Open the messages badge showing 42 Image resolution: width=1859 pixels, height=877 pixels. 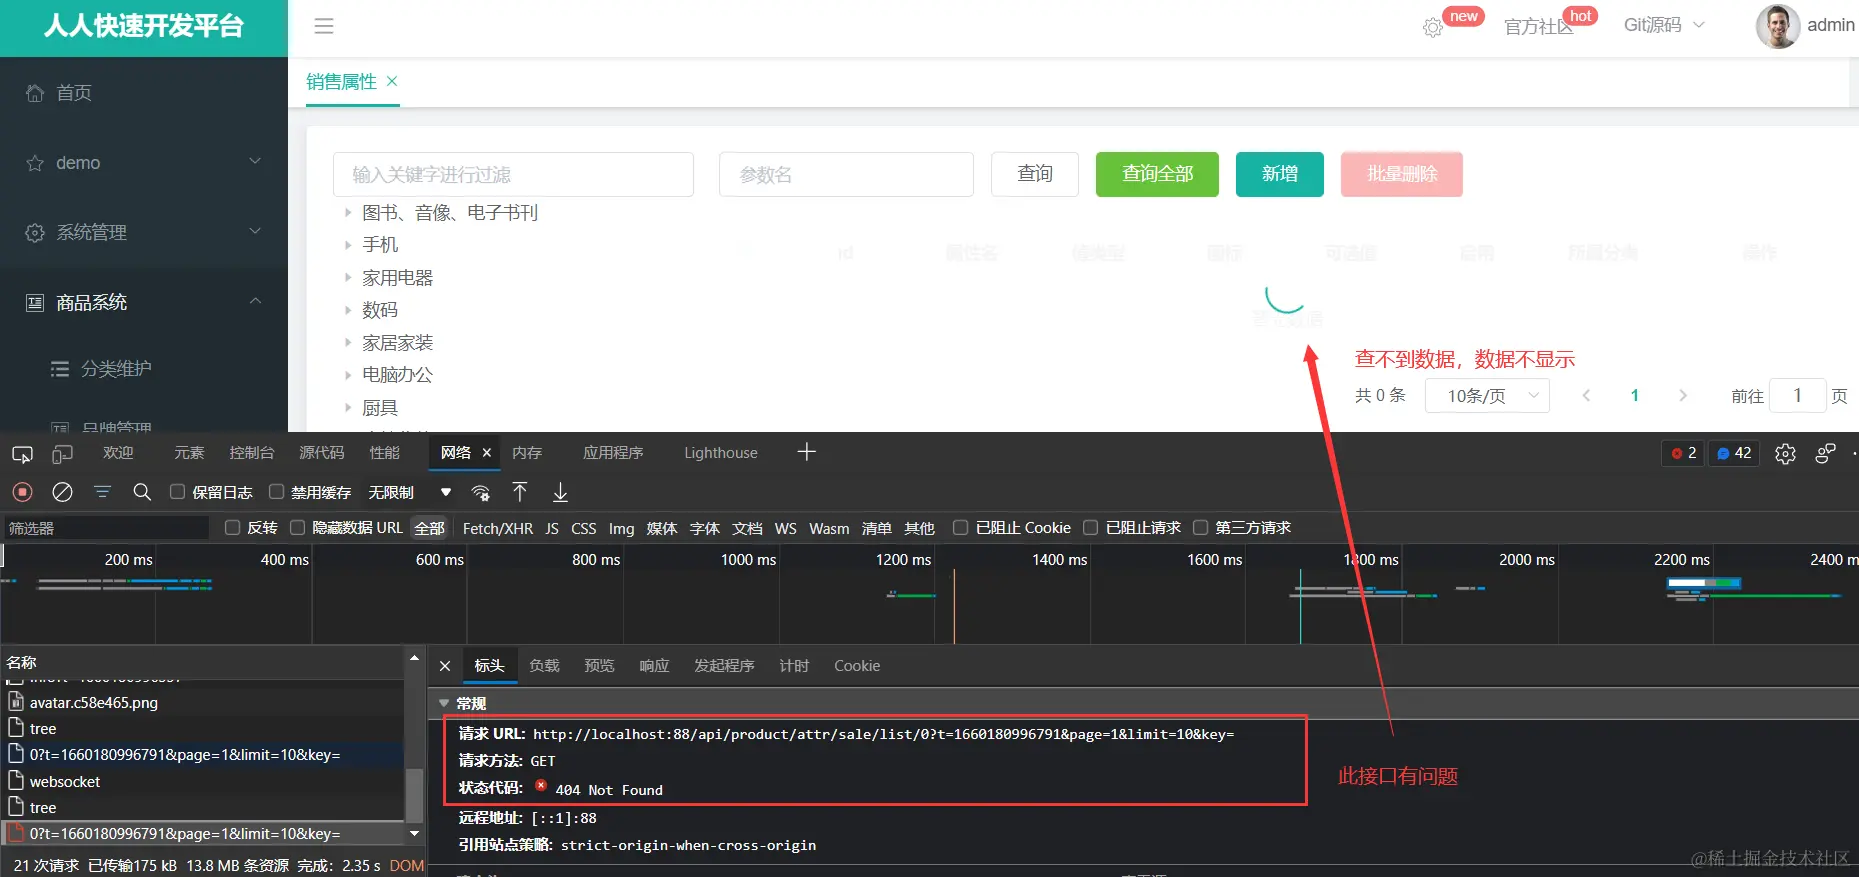coord(1733,453)
